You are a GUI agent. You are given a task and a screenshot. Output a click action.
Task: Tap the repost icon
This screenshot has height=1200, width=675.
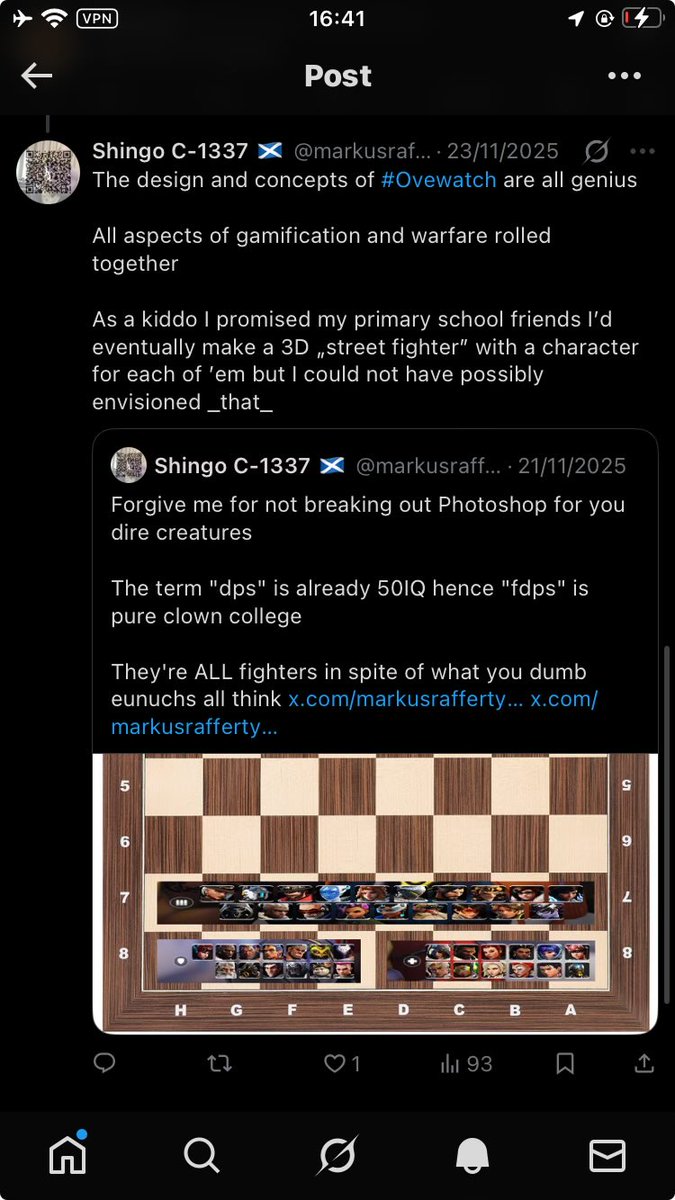coord(219,1064)
